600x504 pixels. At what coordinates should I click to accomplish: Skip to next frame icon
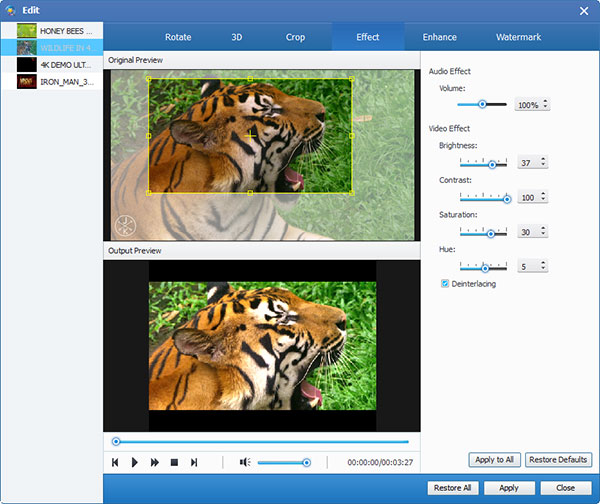pyautogui.click(x=194, y=462)
